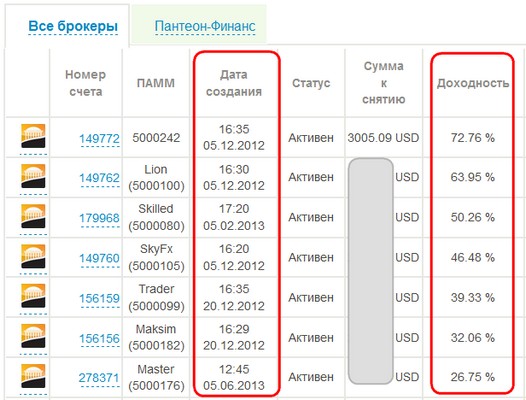Screen dimensions: 526x400
Task: Click the Статус column header
Action: 311,83
